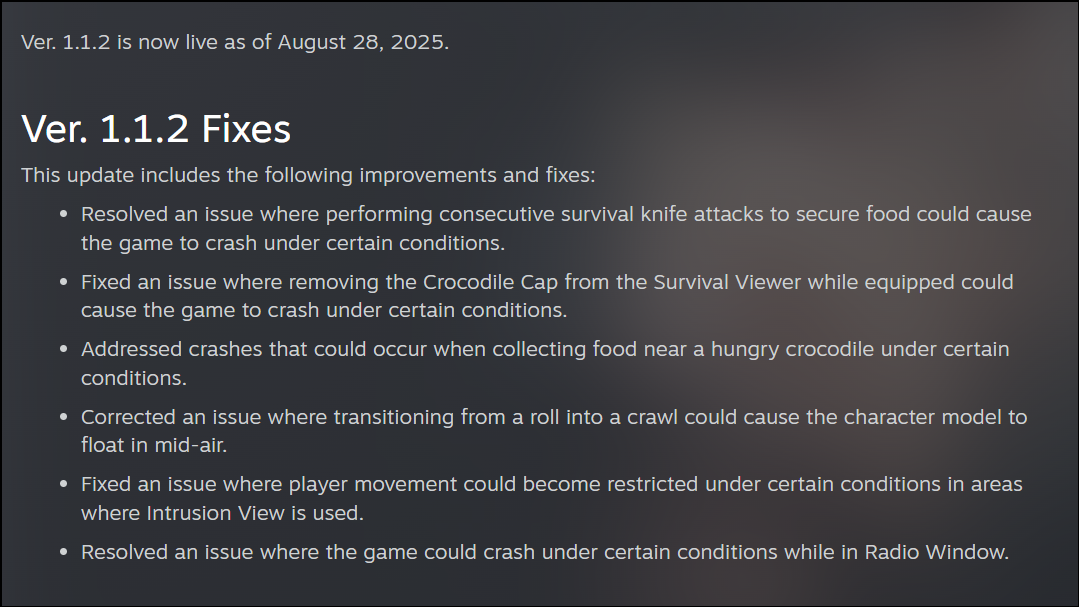Click the Radio Window crash fix item
The image size is (1079, 607).
(545, 552)
